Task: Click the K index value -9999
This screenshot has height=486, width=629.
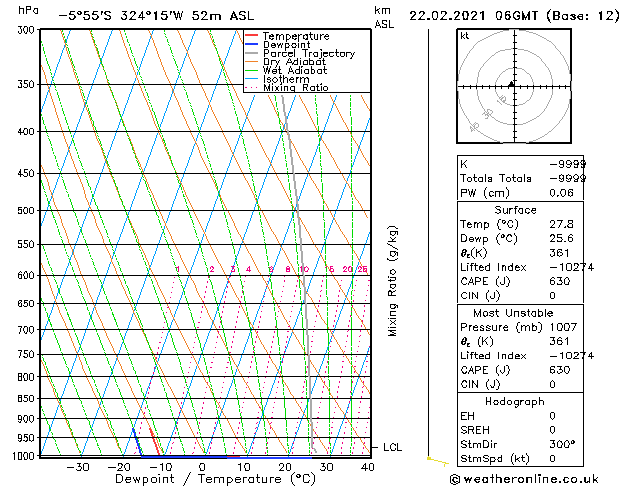Action: [x=567, y=164]
